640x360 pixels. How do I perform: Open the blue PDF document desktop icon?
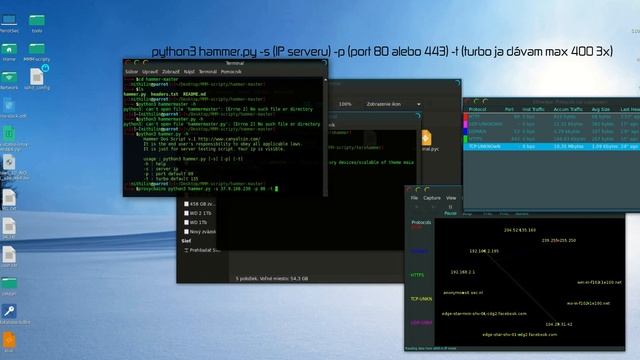(x=9, y=108)
